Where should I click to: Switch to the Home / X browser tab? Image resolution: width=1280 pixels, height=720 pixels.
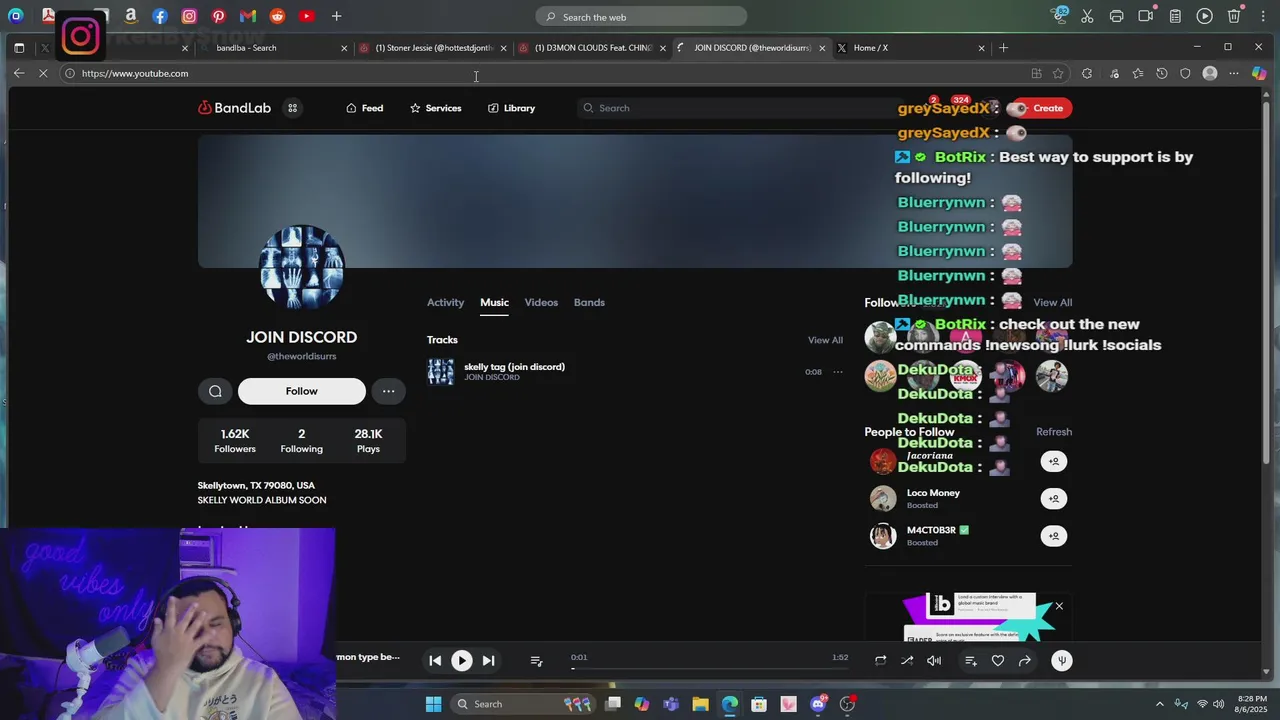click(x=910, y=47)
